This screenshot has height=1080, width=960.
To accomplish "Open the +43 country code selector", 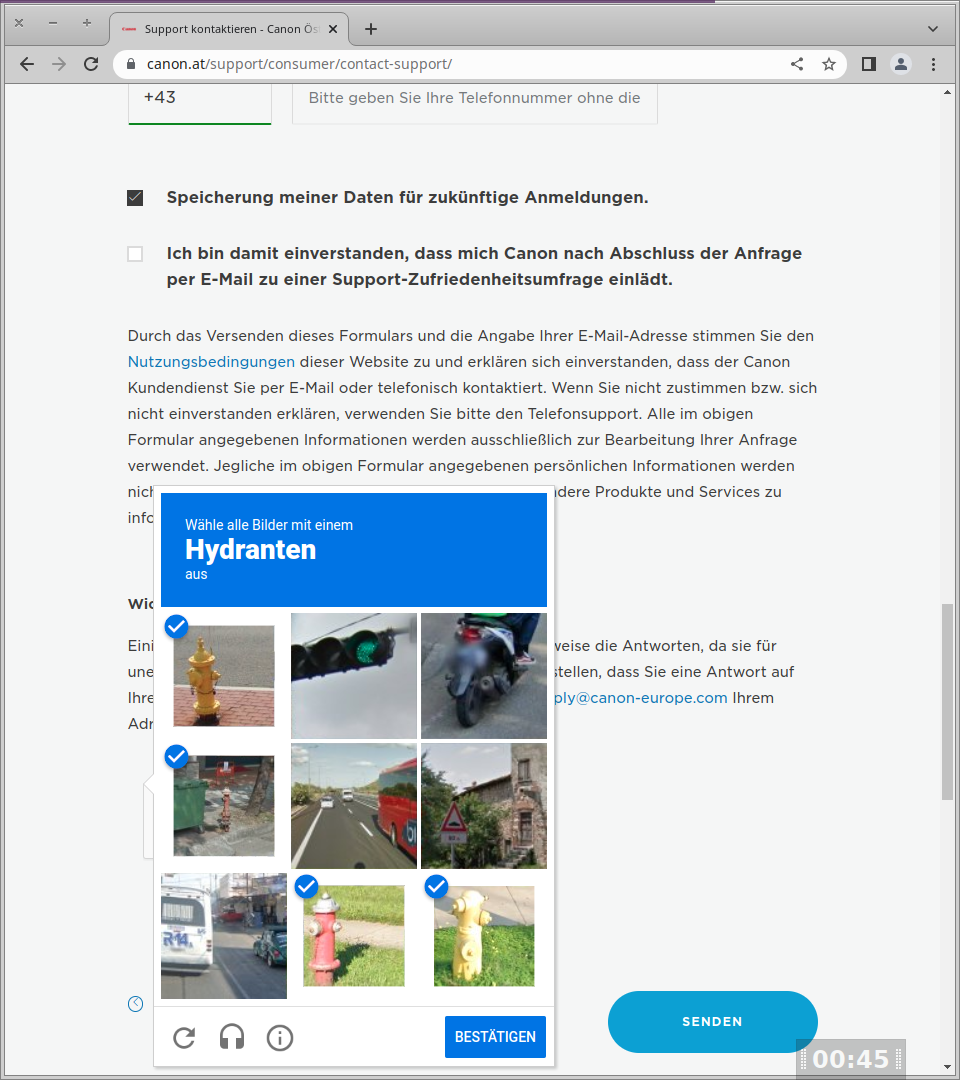I will point(199,99).
